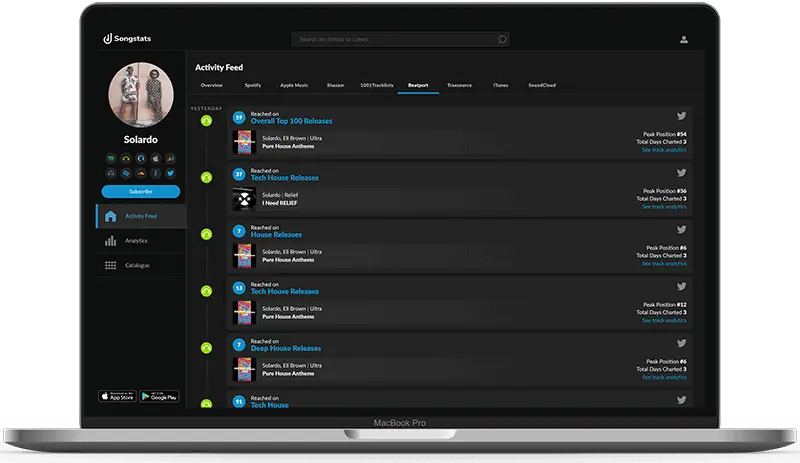Switch to the Traxsource tab
This screenshot has width=800, height=463.
tap(459, 85)
